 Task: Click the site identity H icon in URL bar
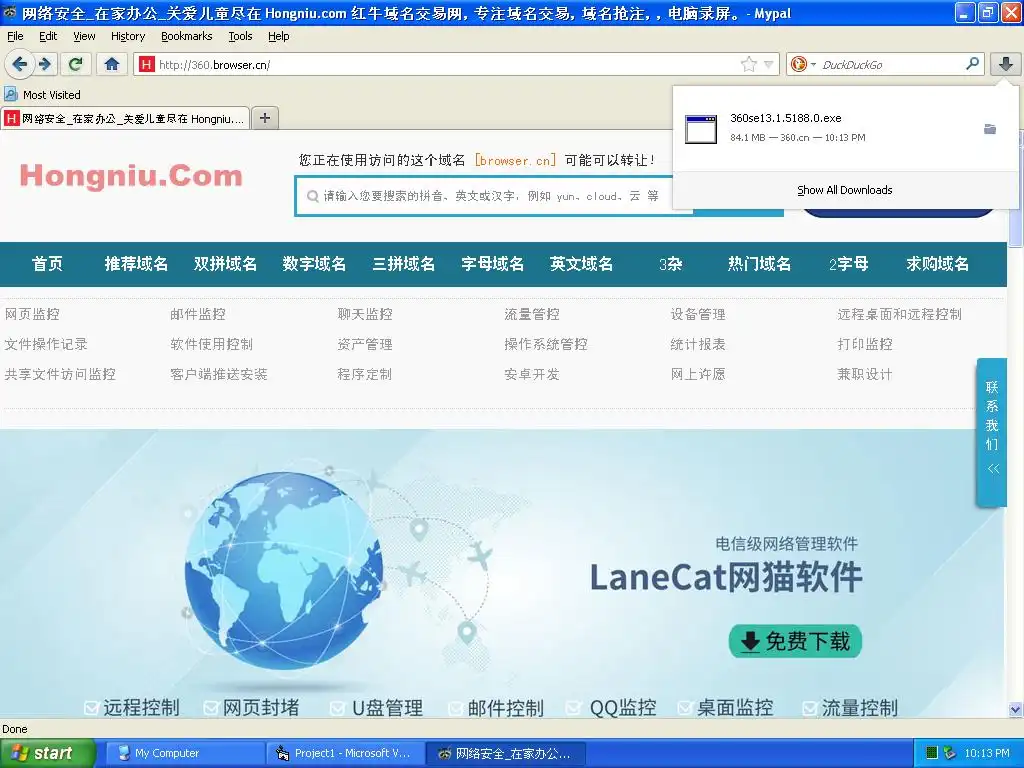coord(146,64)
